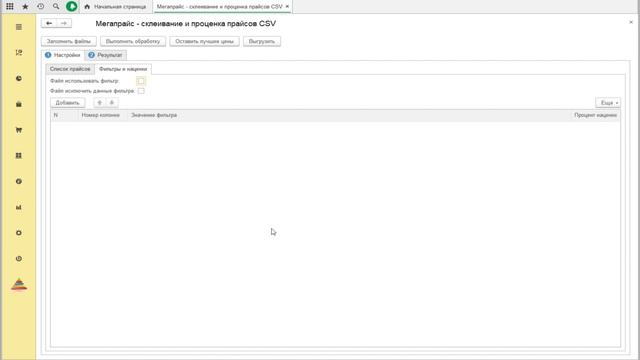Viewport: 640px width, 360px height.
Task: Open sidebar round icon above the pyramid
Action: click(x=19, y=258)
